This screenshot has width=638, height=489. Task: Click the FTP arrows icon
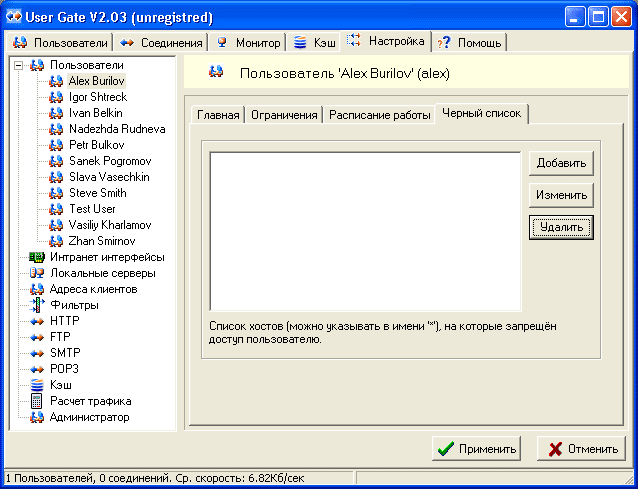click(37, 337)
